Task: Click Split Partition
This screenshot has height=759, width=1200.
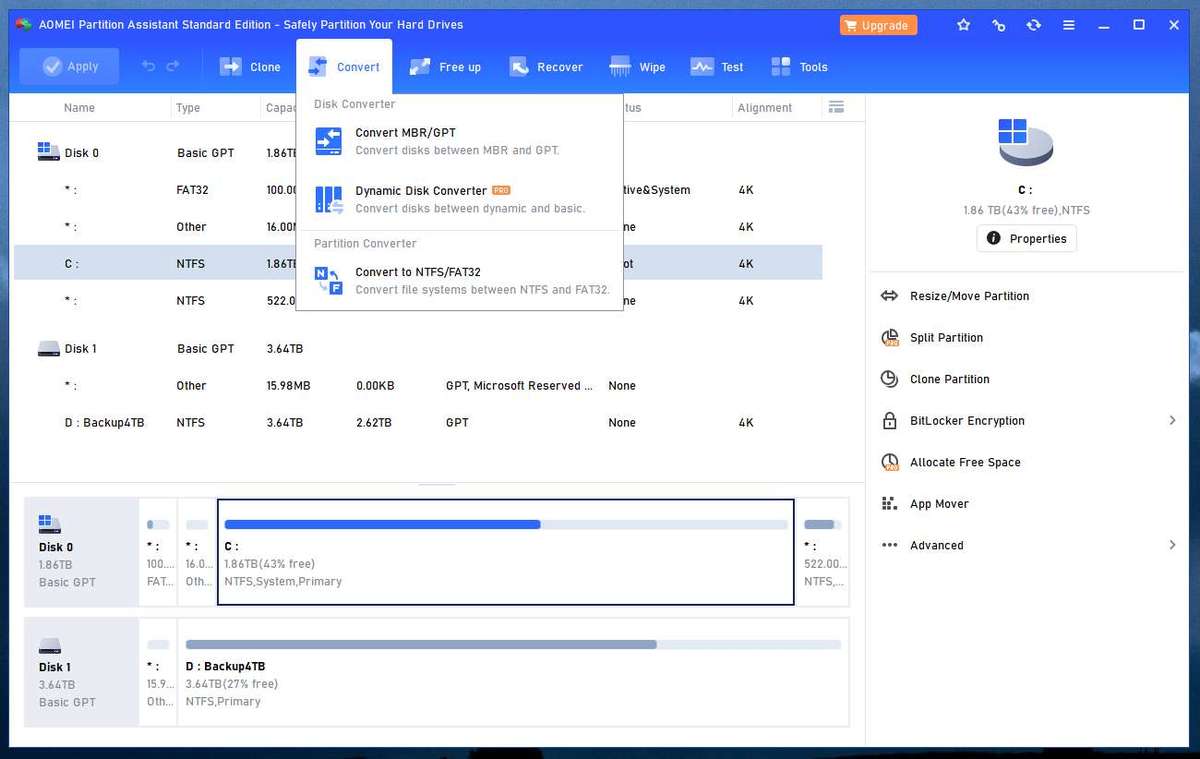Action: coord(946,338)
